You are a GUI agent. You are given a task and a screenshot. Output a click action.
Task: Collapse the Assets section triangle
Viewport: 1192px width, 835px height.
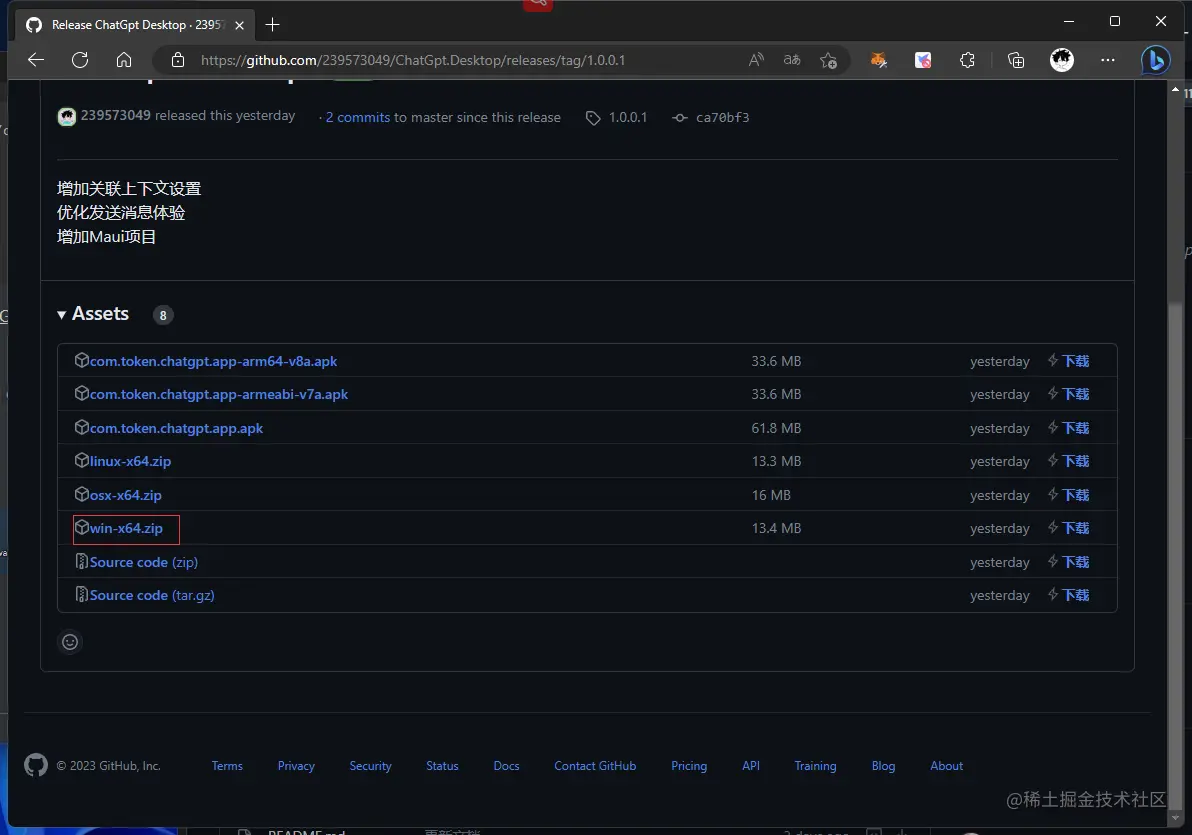click(62, 315)
